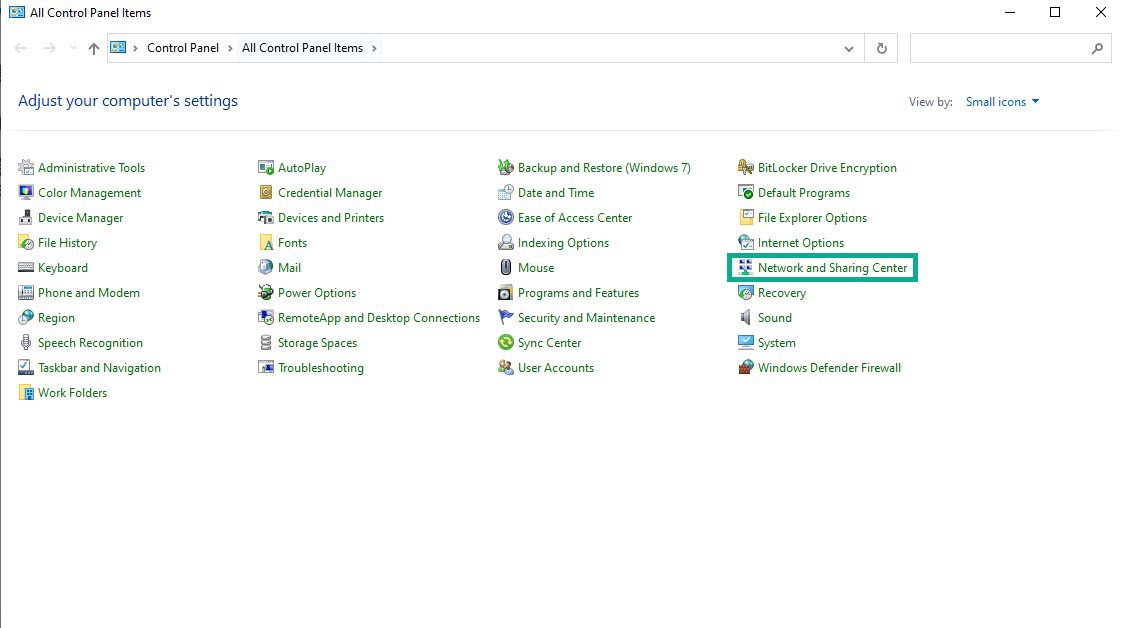Open the Ease of Access Center icon
1121x628 pixels.
505,217
